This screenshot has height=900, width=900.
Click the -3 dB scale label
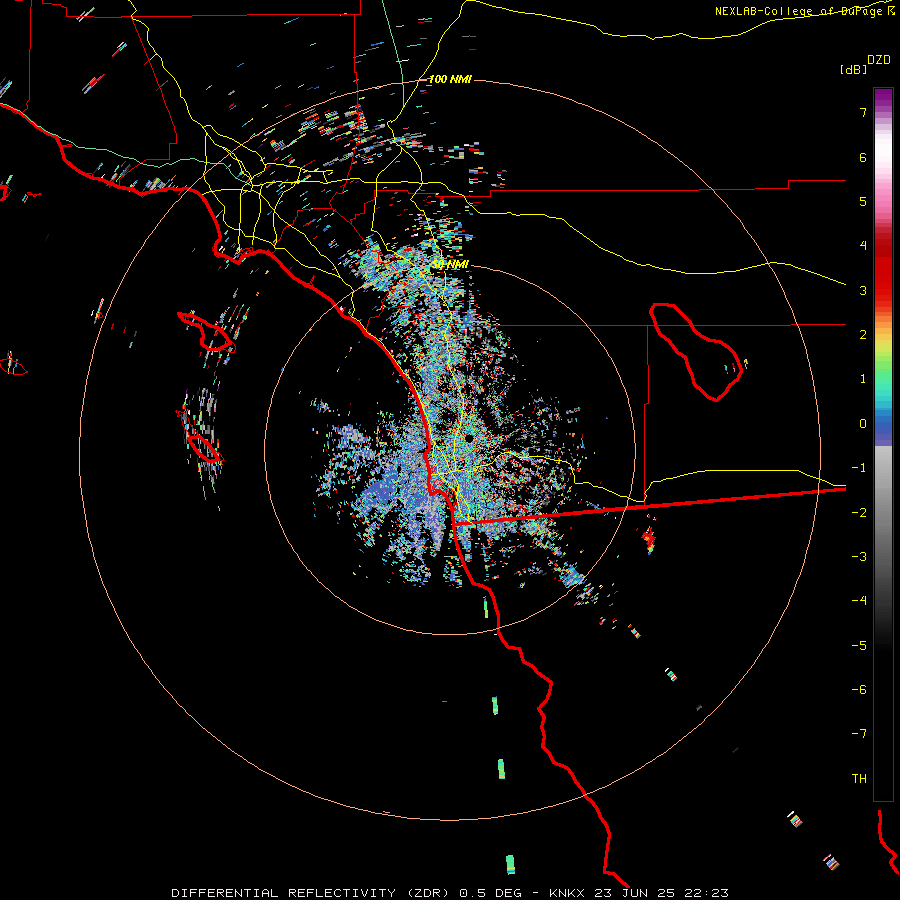(x=859, y=556)
